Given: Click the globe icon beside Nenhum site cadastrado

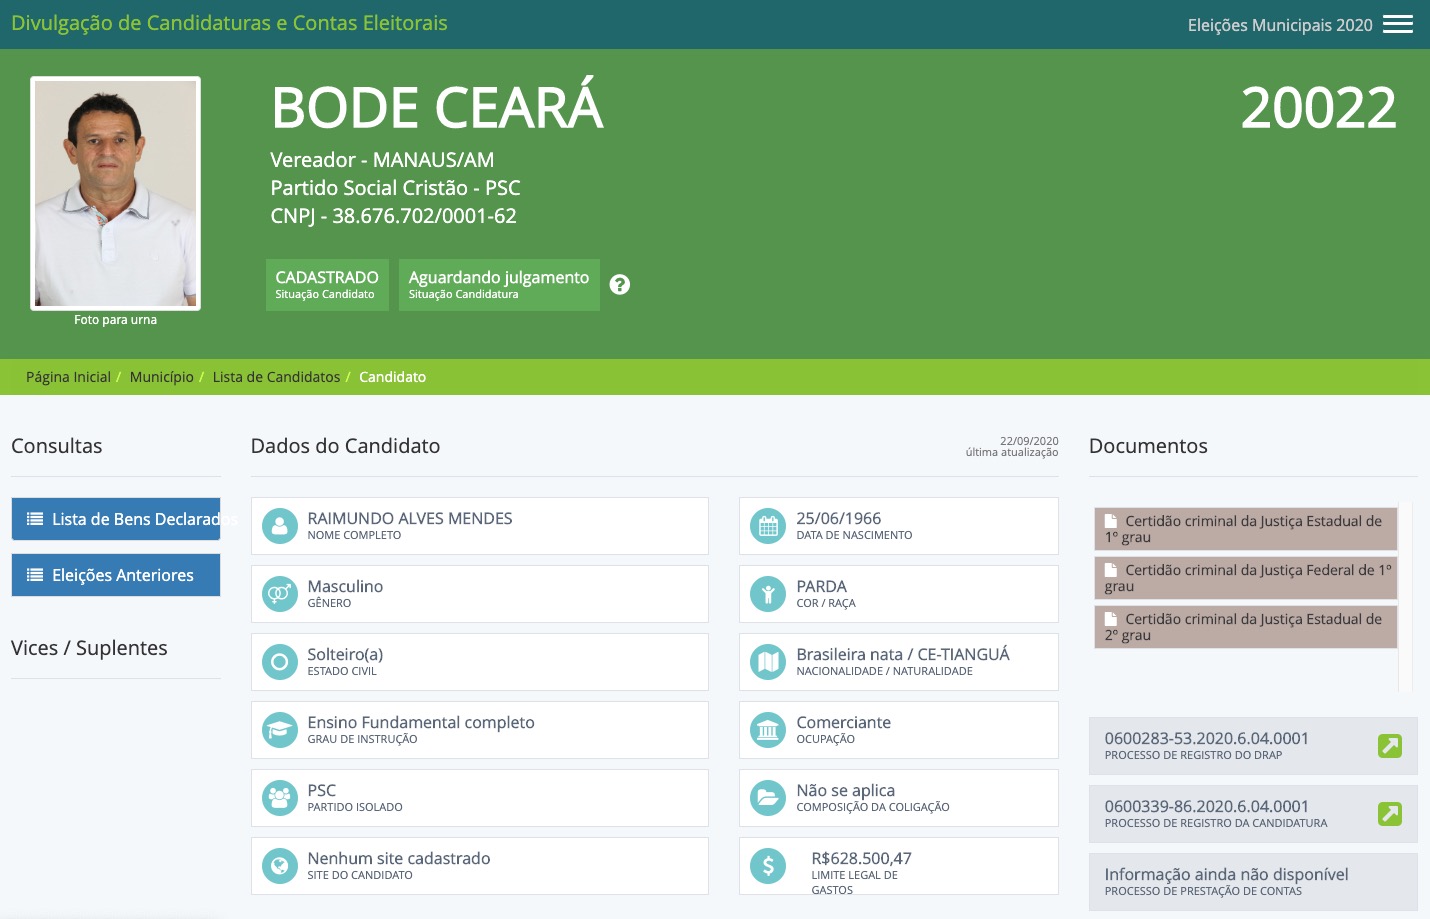Looking at the screenshot, I should point(279,865).
